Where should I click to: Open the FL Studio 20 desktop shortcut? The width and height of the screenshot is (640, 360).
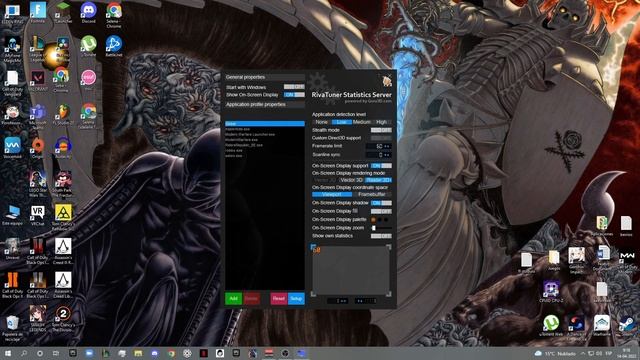coord(63,114)
